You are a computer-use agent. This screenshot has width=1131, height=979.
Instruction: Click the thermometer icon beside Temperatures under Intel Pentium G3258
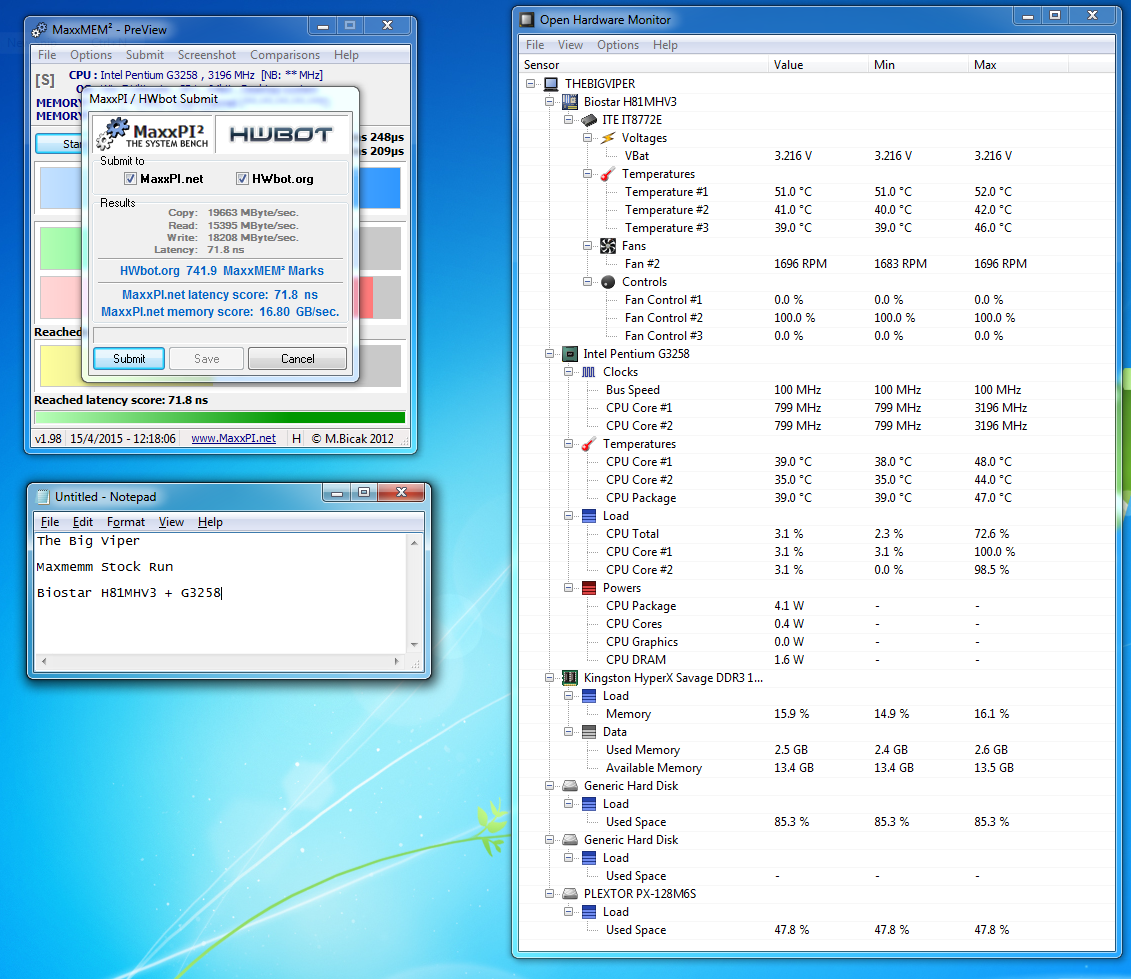tap(589, 444)
